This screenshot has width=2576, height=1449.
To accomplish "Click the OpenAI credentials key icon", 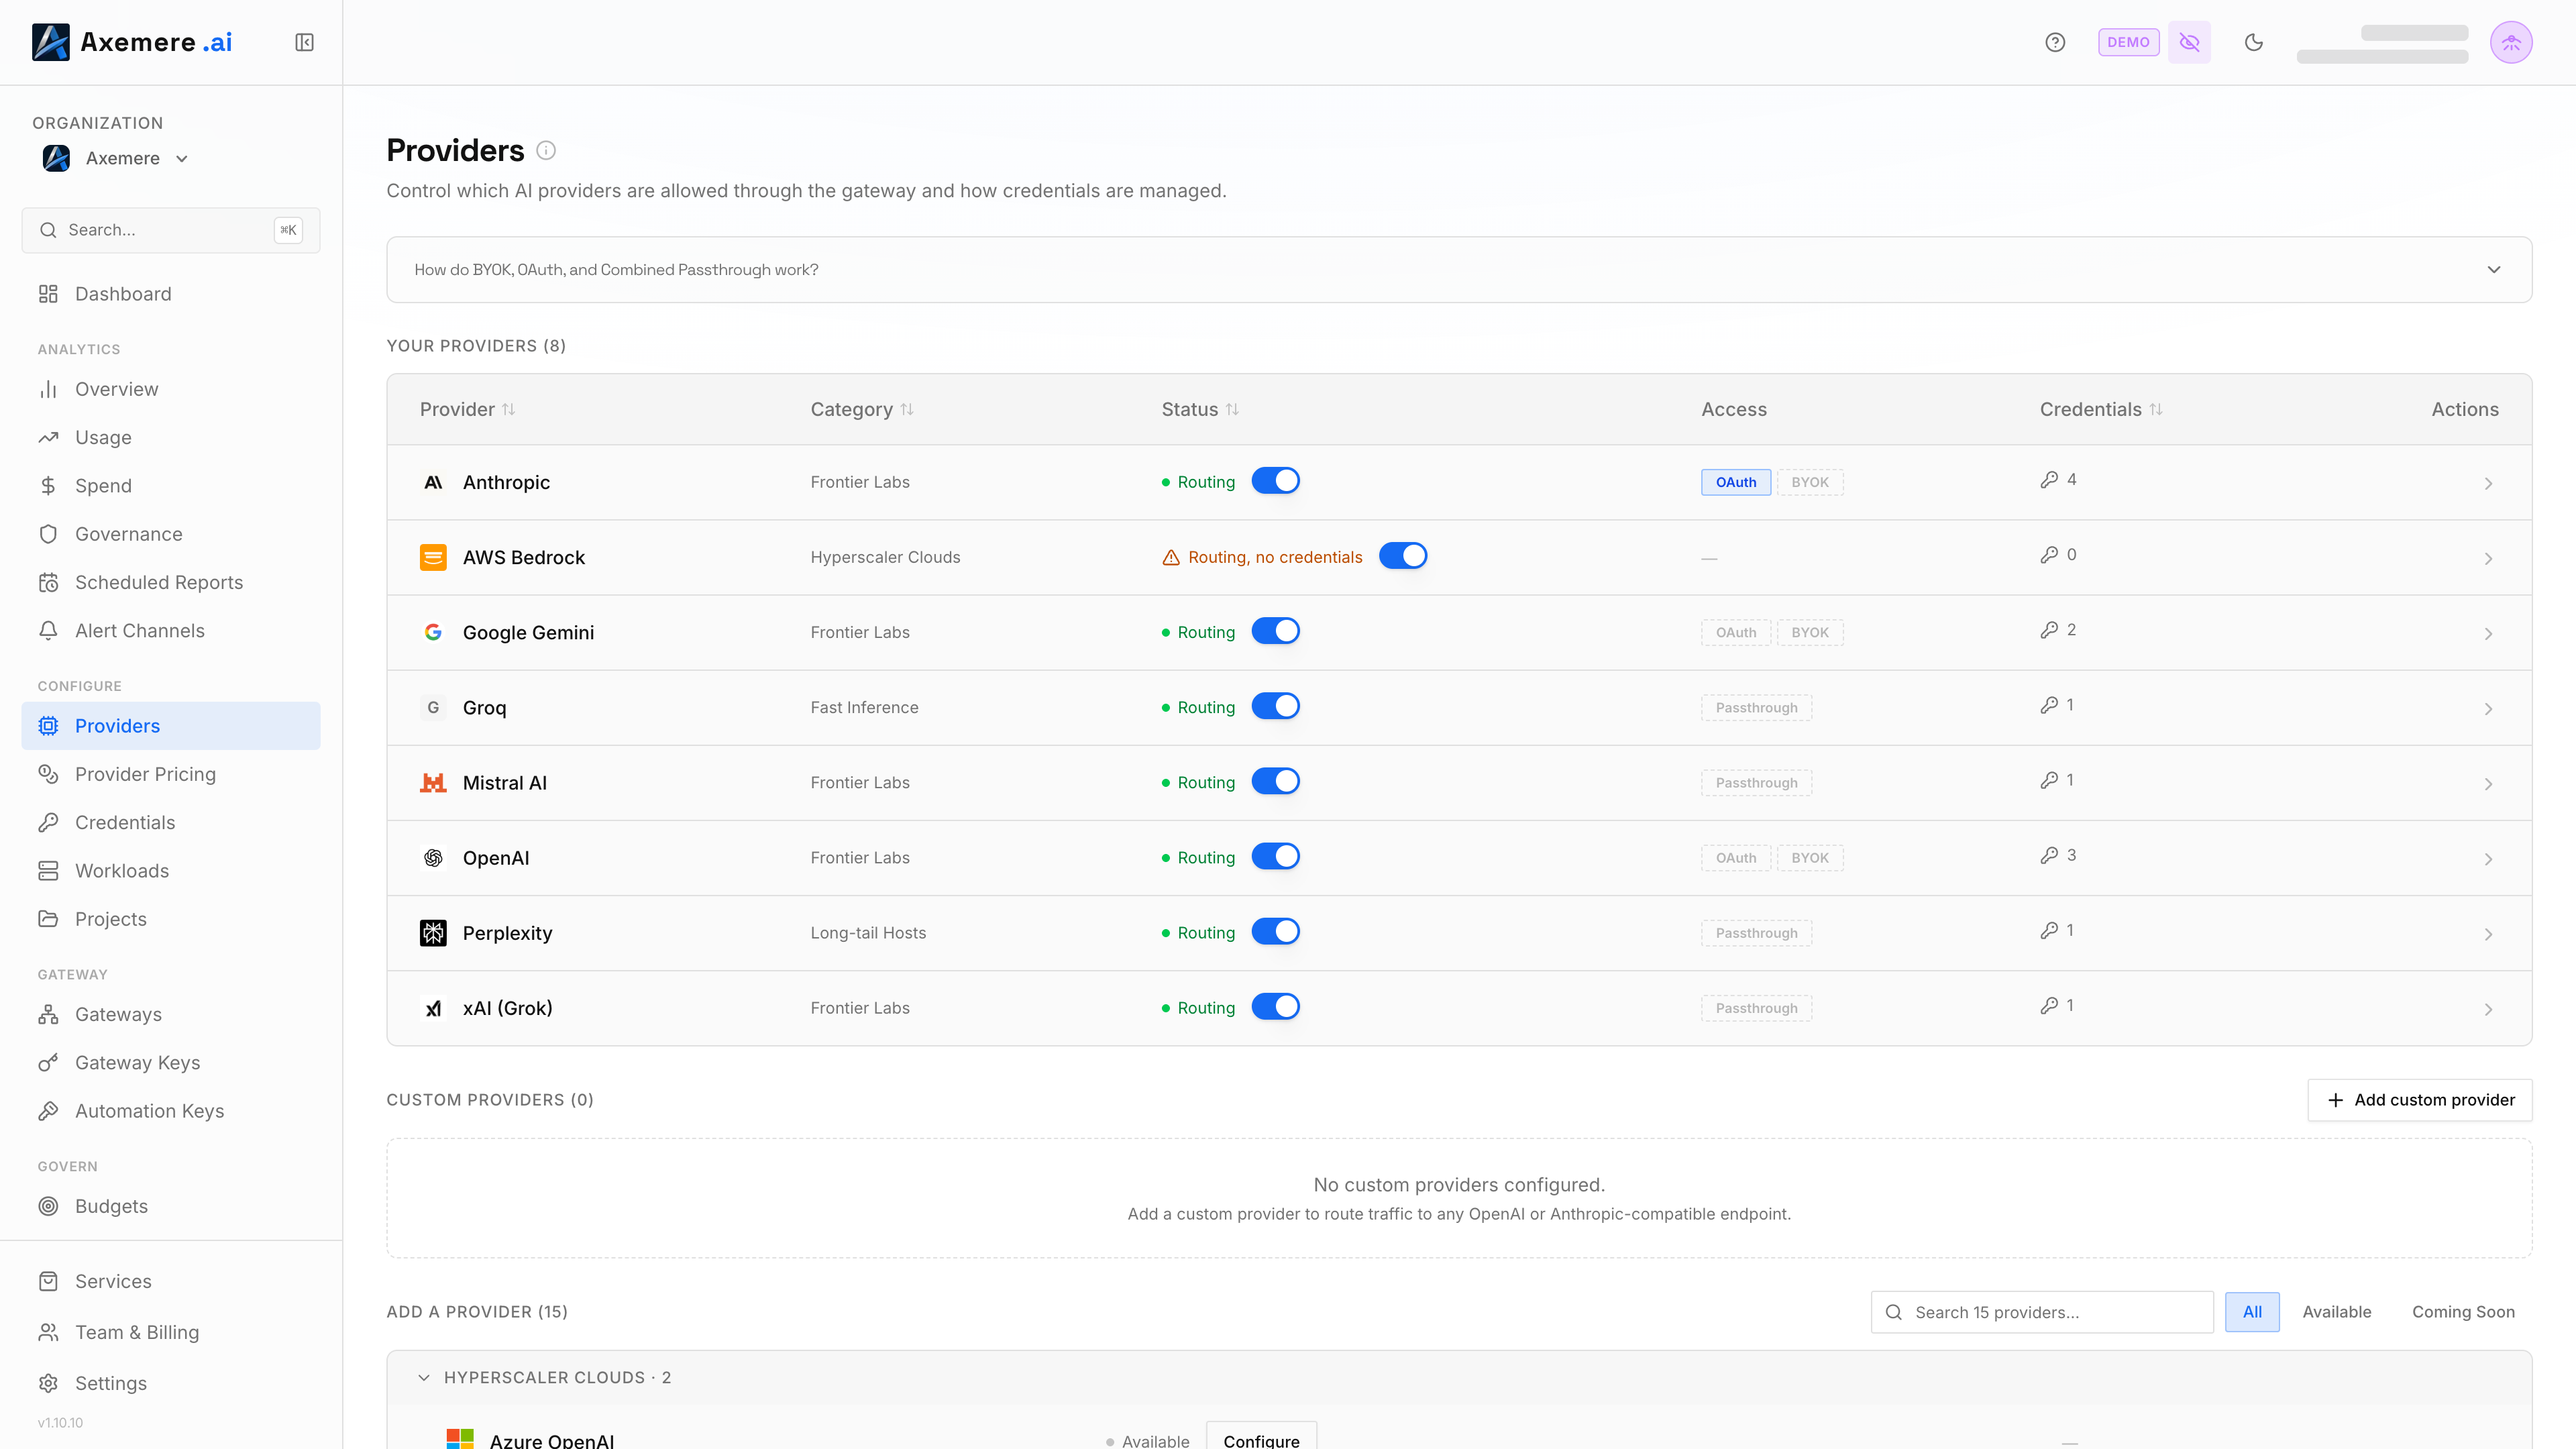I will (2049, 855).
